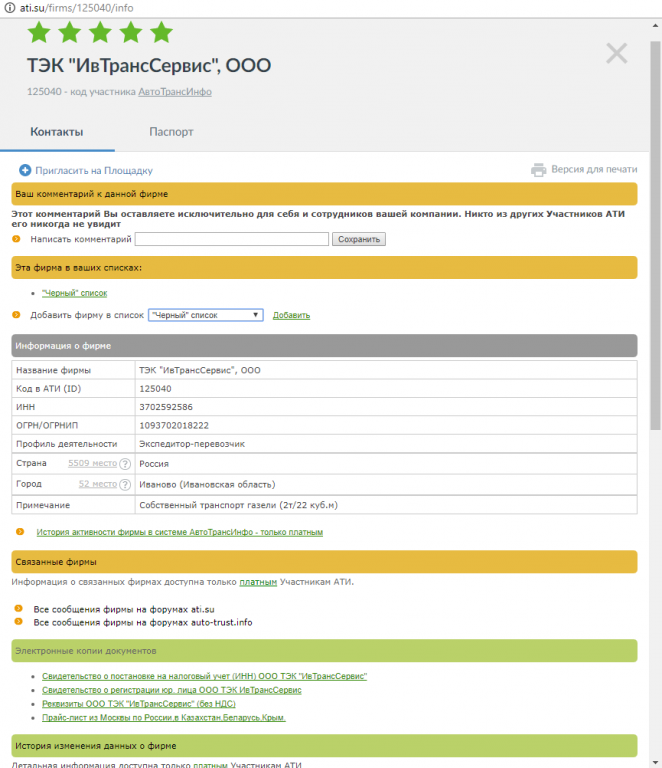Click the scrollbar up arrow
This screenshot has height=768, width=662.
[x=656, y=25]
